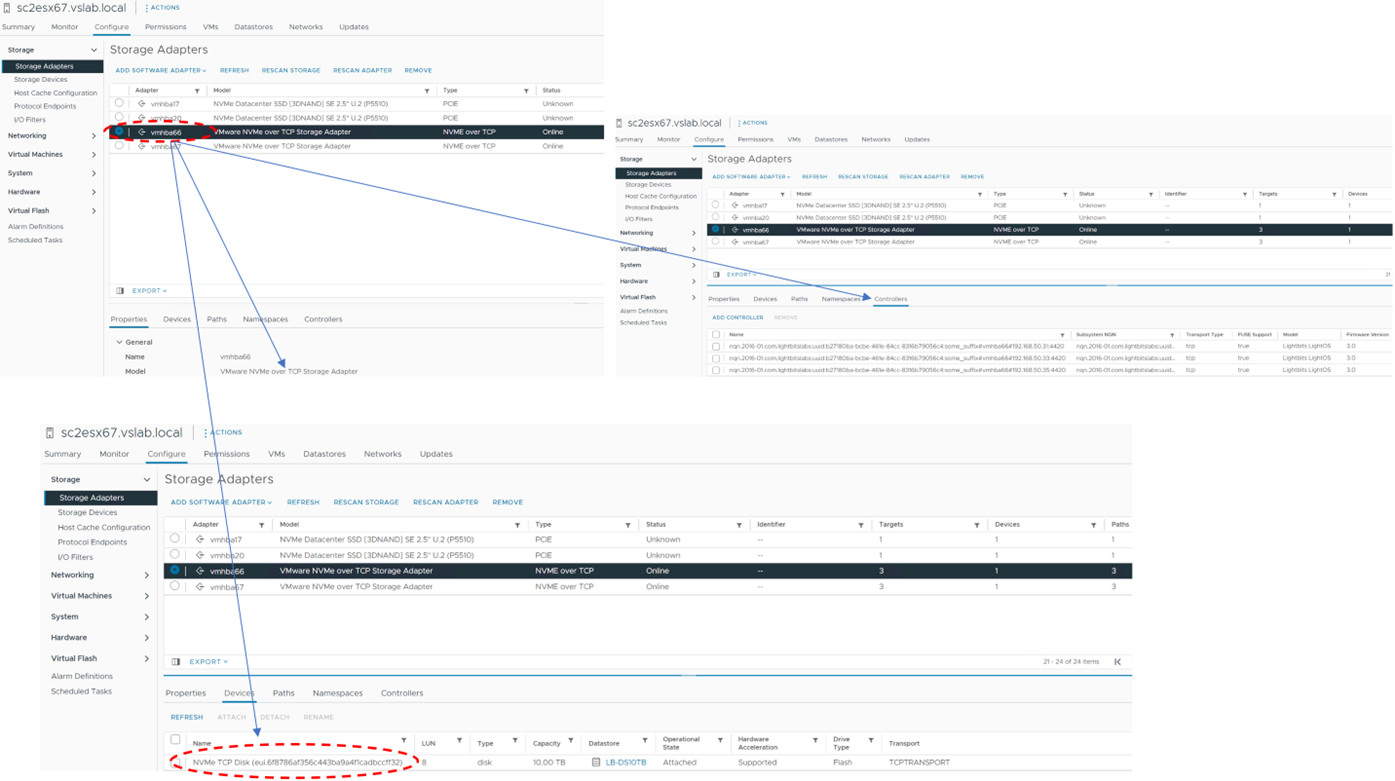The height and width of the screenshot is (781, 1395).
Task: Expand Networking in the Devices view sidebar
Action: coord(147,575)
